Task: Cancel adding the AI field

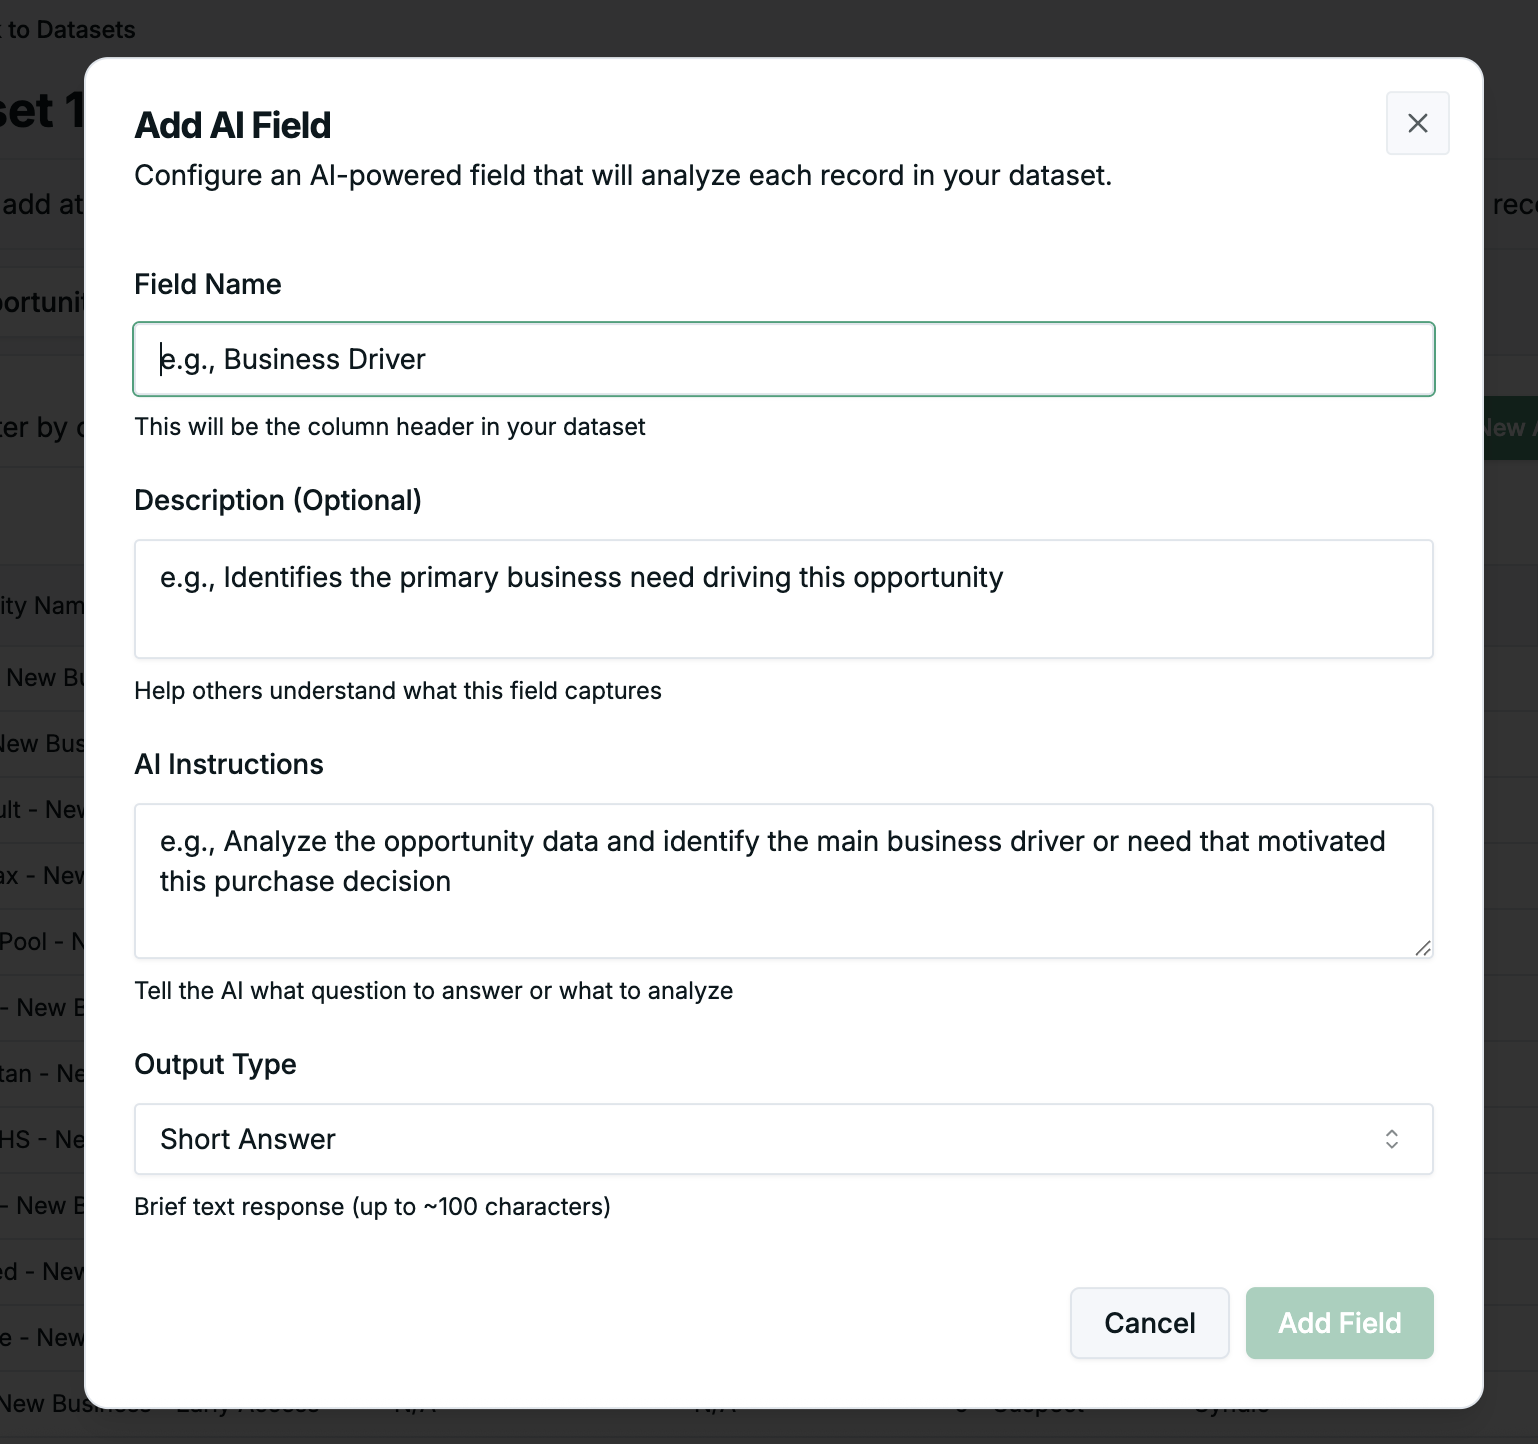Action: tap(1149, 1323)
